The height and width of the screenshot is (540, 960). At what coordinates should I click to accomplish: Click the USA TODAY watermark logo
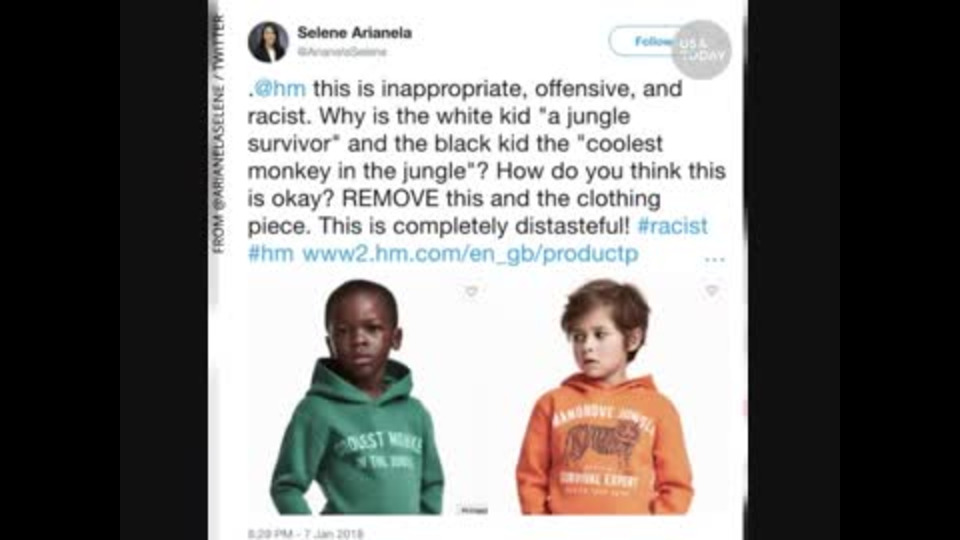pos(702,50)
